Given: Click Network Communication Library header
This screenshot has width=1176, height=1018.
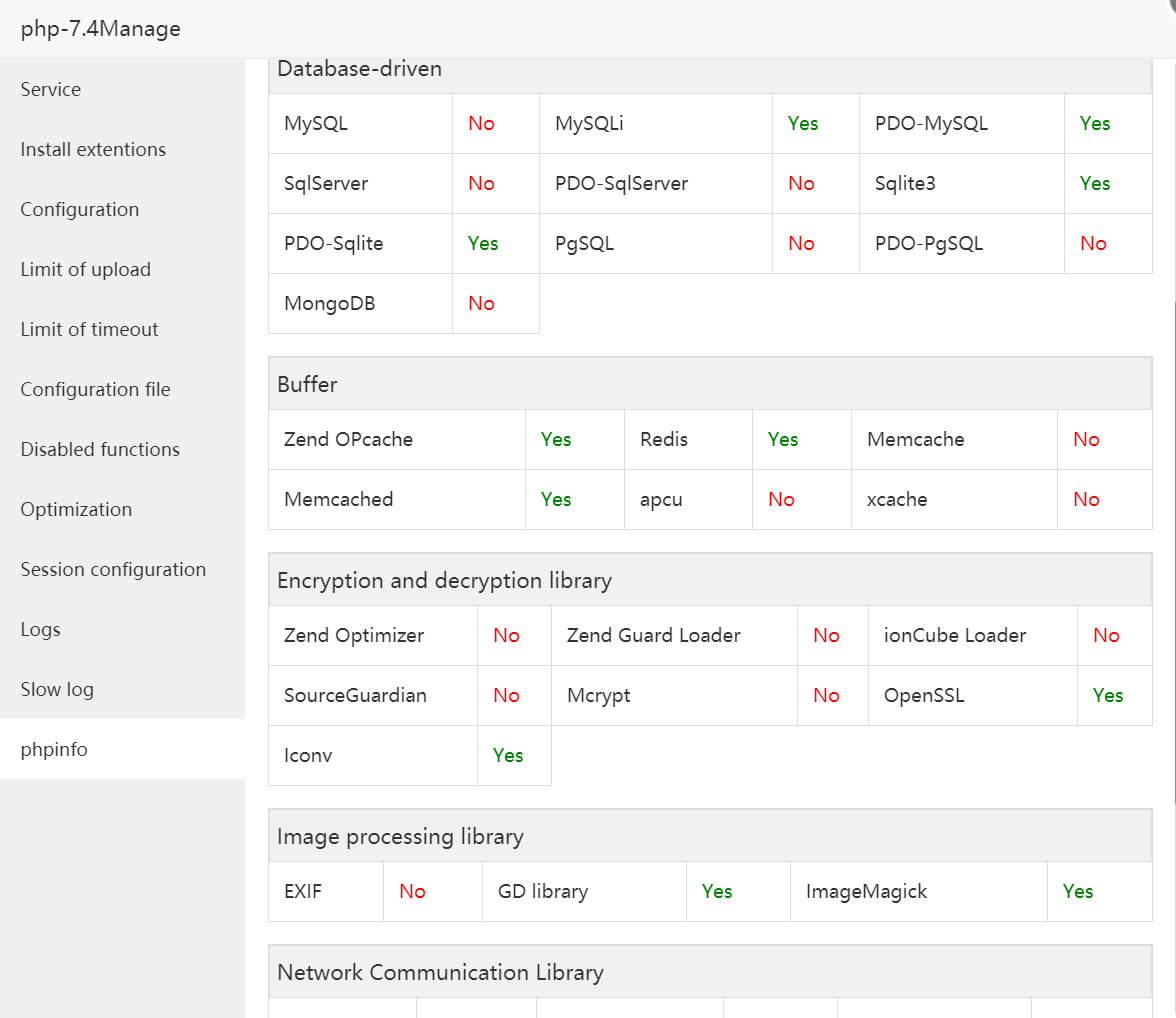Looking at the screenshot, I should coord(441,972).
